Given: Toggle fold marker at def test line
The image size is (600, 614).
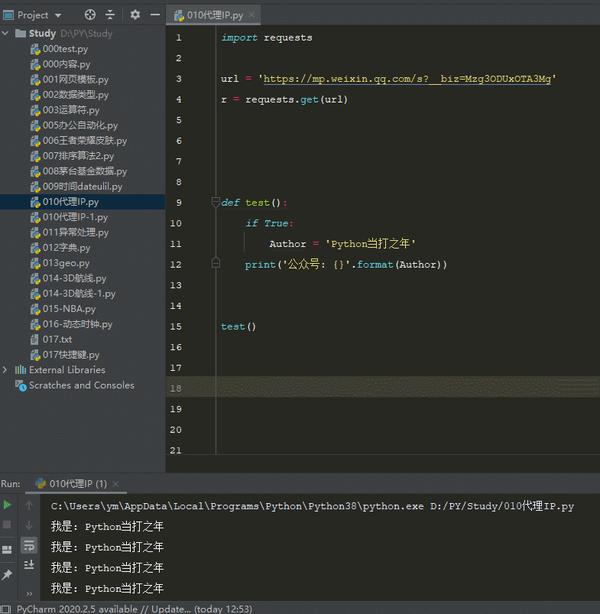Looking at the screenshot, I should coord(215,202).
